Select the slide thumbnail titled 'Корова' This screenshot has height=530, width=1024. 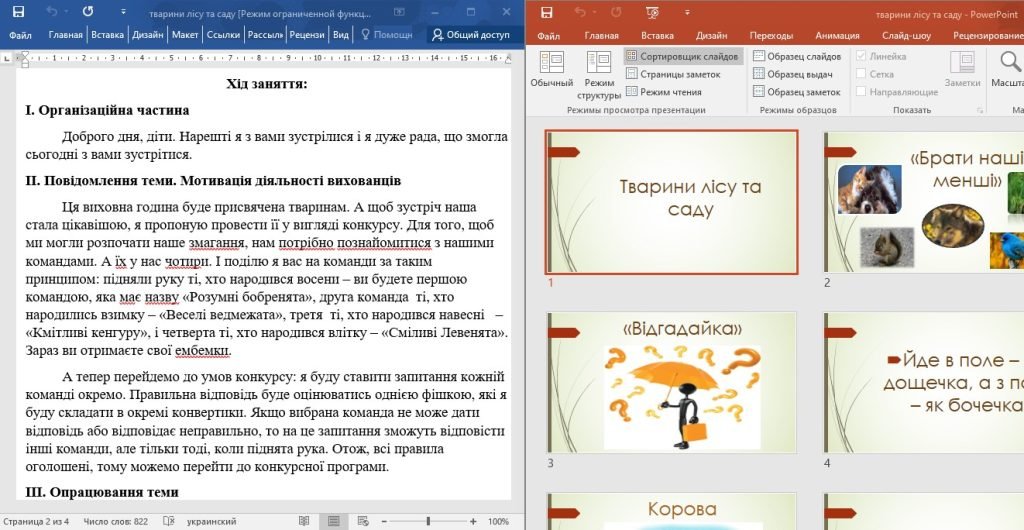point(671,511)
